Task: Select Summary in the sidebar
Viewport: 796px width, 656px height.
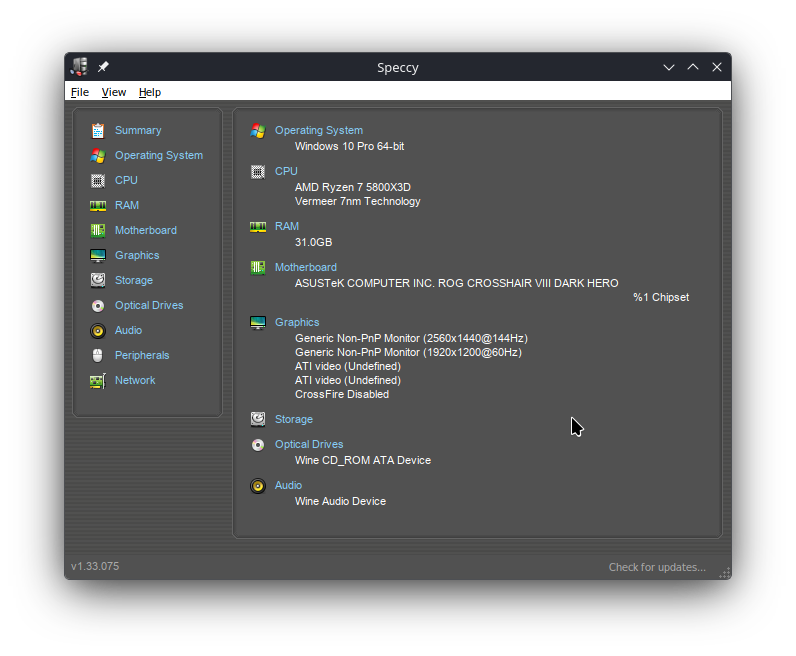Action: 138,130
